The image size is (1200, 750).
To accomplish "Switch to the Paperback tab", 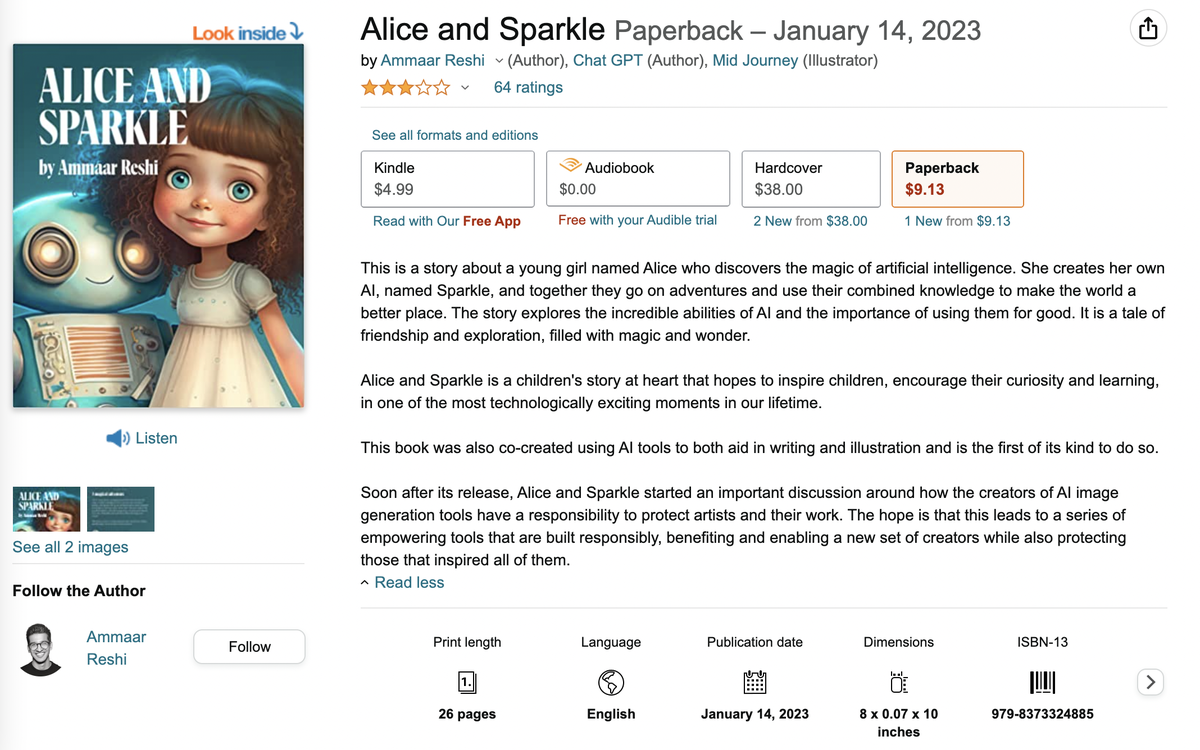I will pyautogui.click(x=957, y=178).
